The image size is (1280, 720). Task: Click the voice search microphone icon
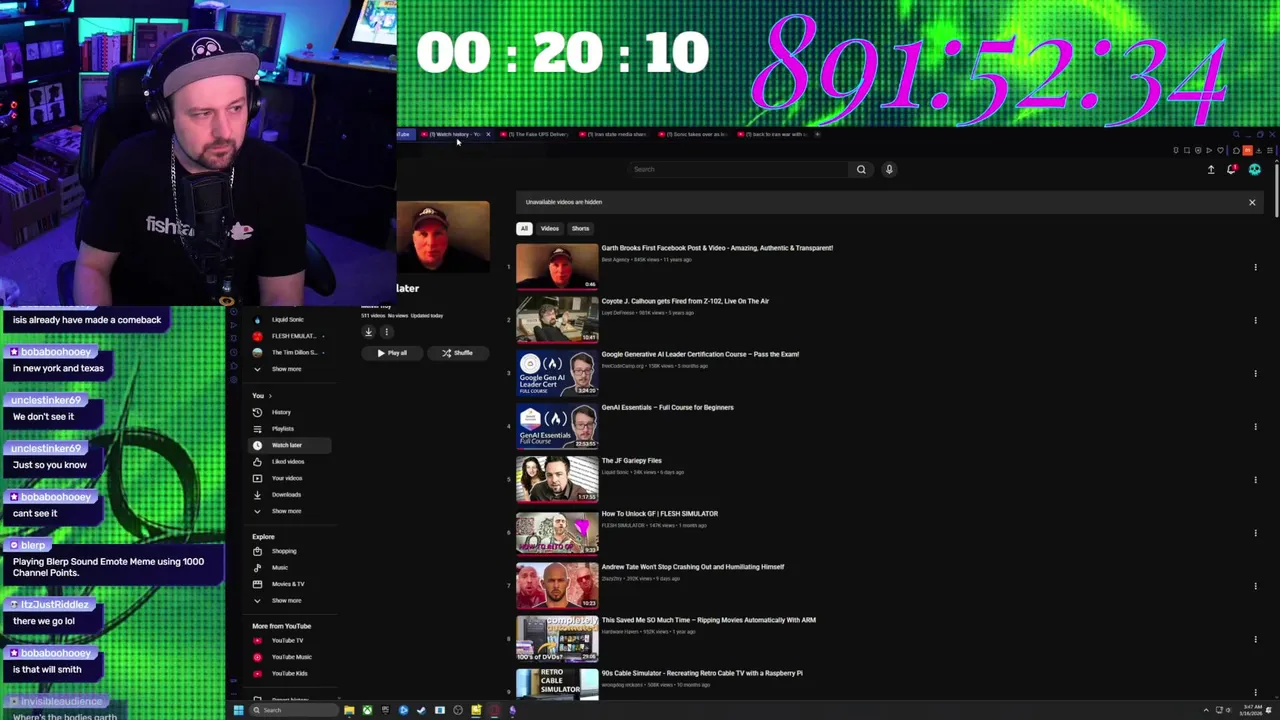pyautogui.click(x=889, y=169)
